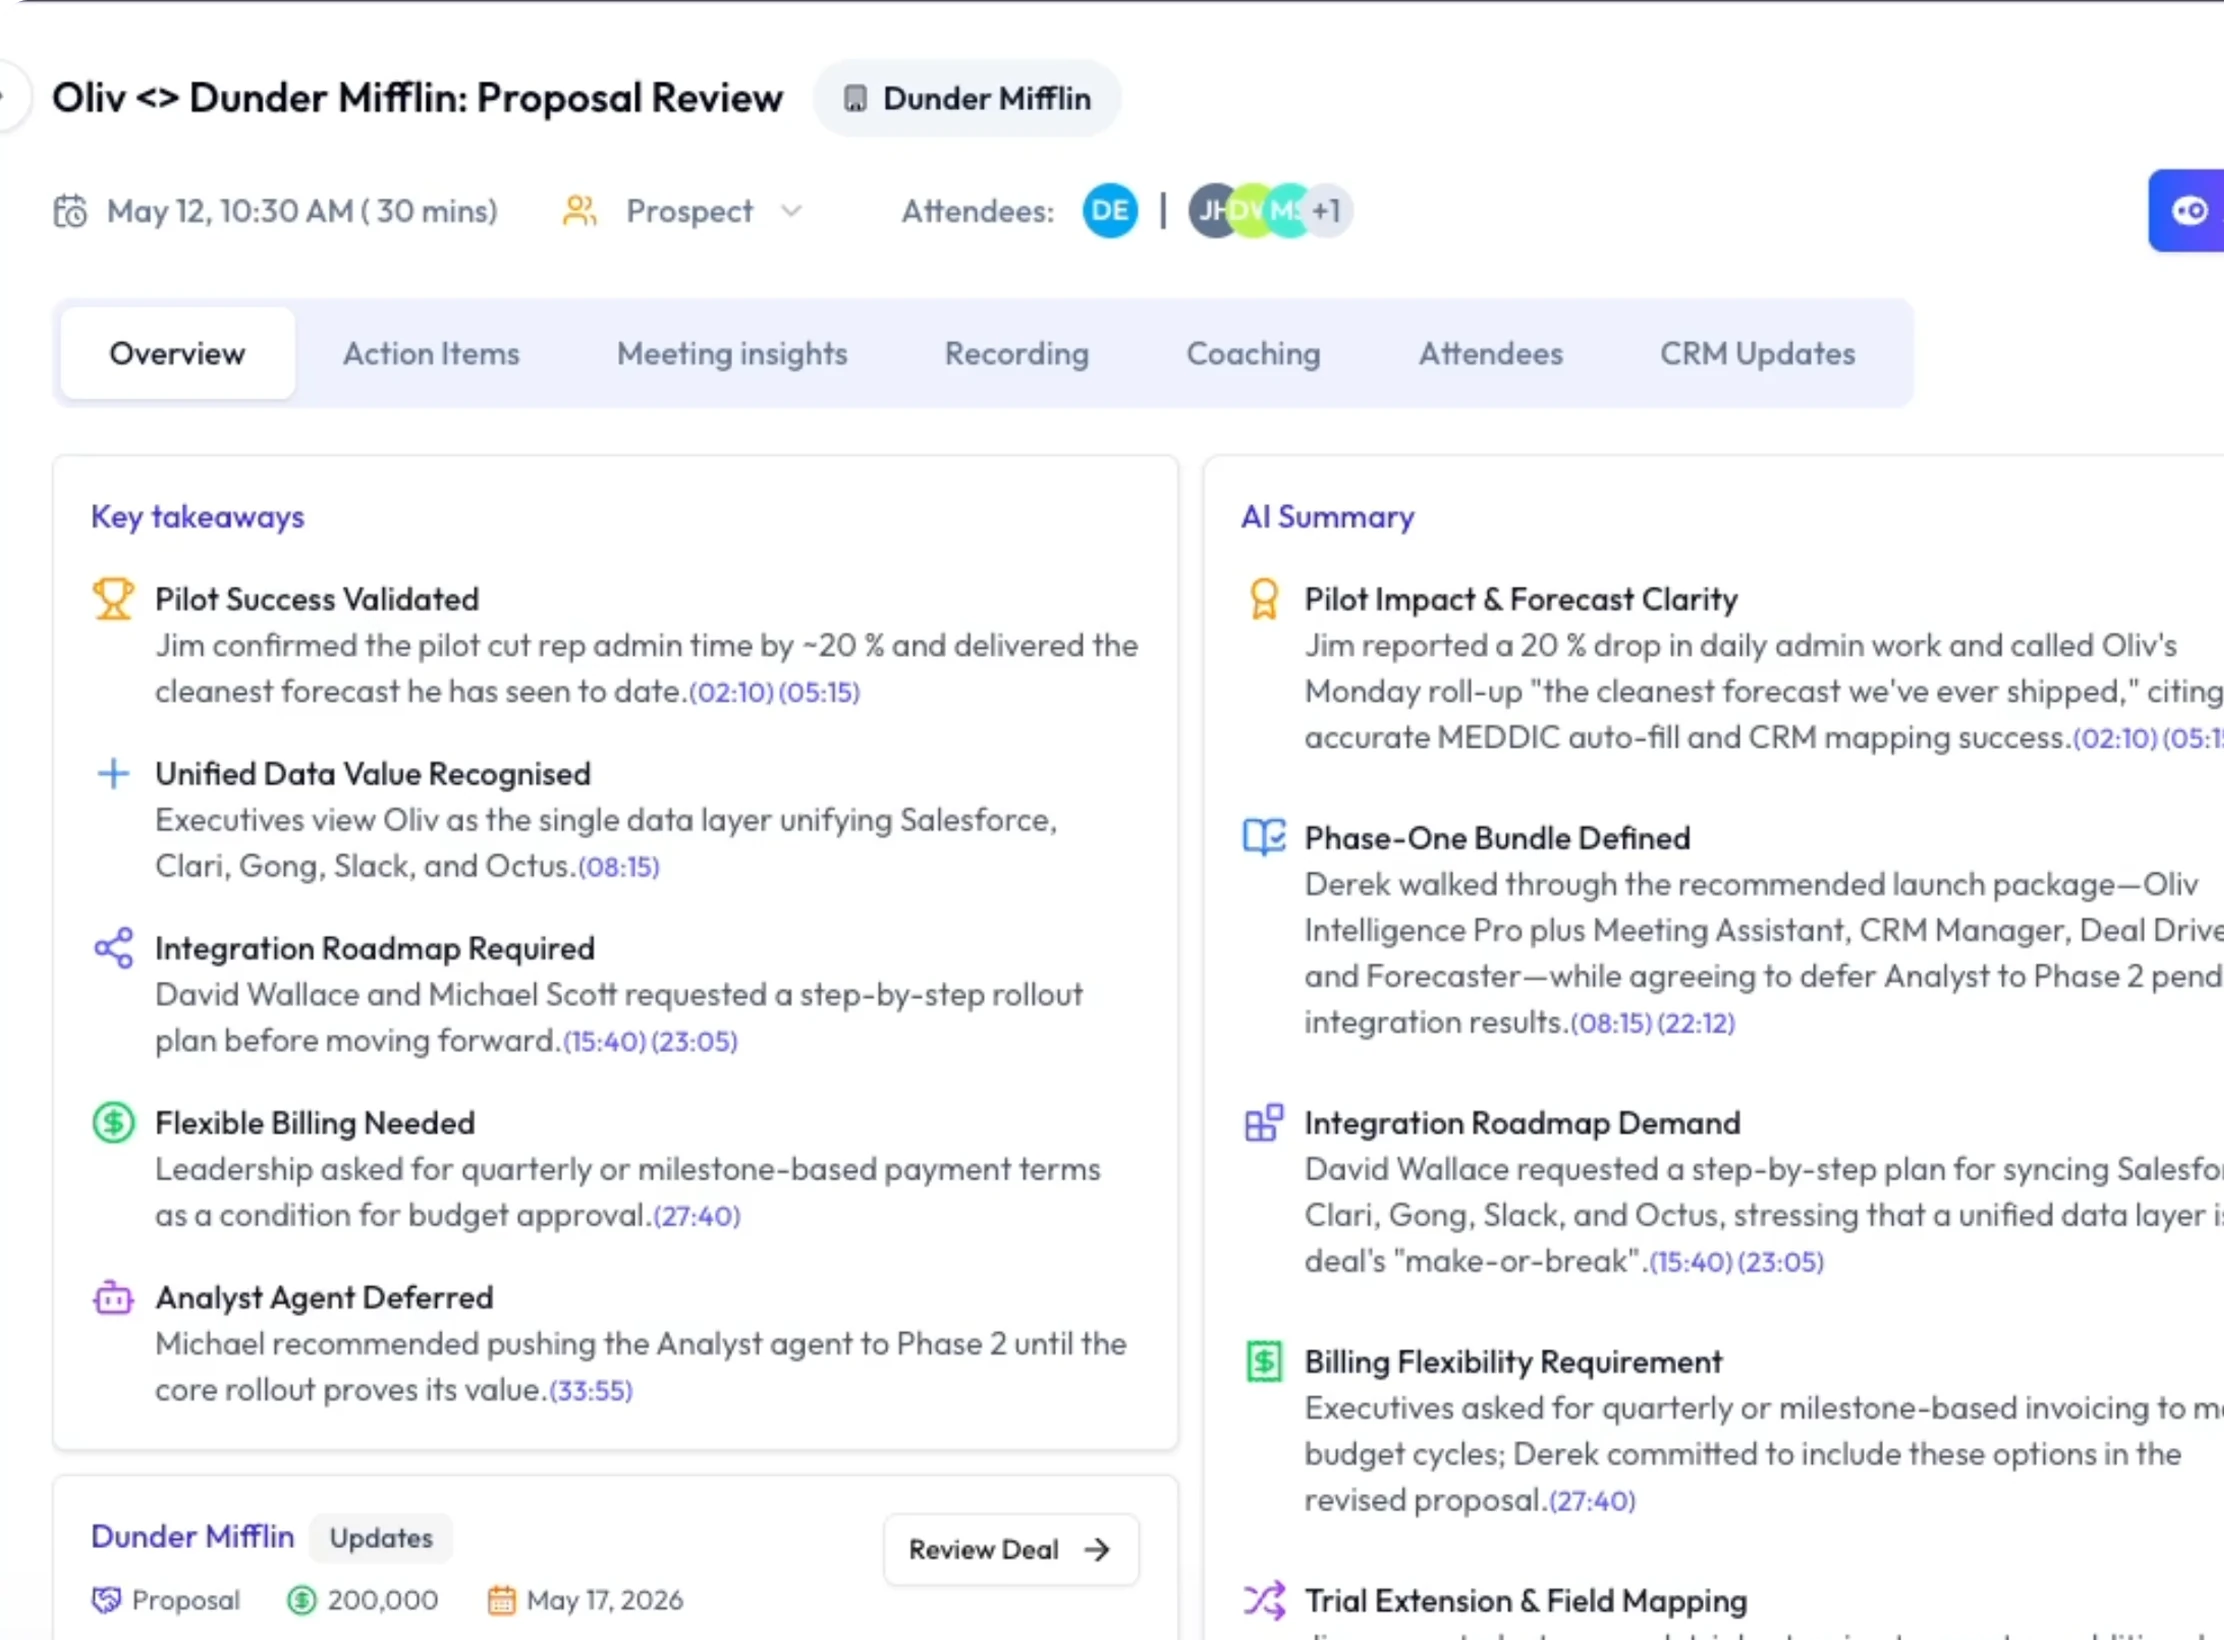The width and height of the screenshot is (2224, 1640).
Task: Jump to (27:40) in Flexible Billing Needed
Action: [x=697, y=1216]
